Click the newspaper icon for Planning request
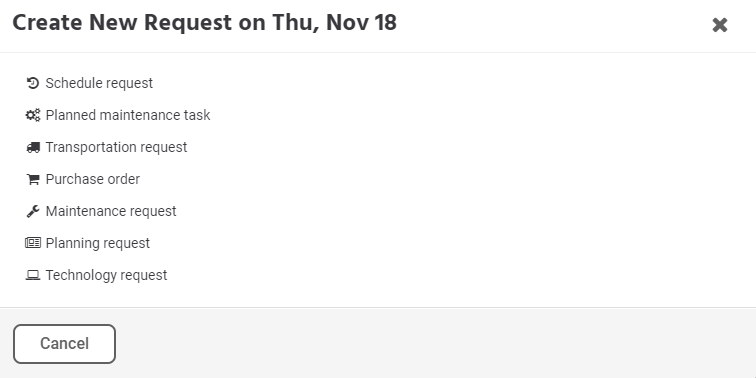 point(33,243)
